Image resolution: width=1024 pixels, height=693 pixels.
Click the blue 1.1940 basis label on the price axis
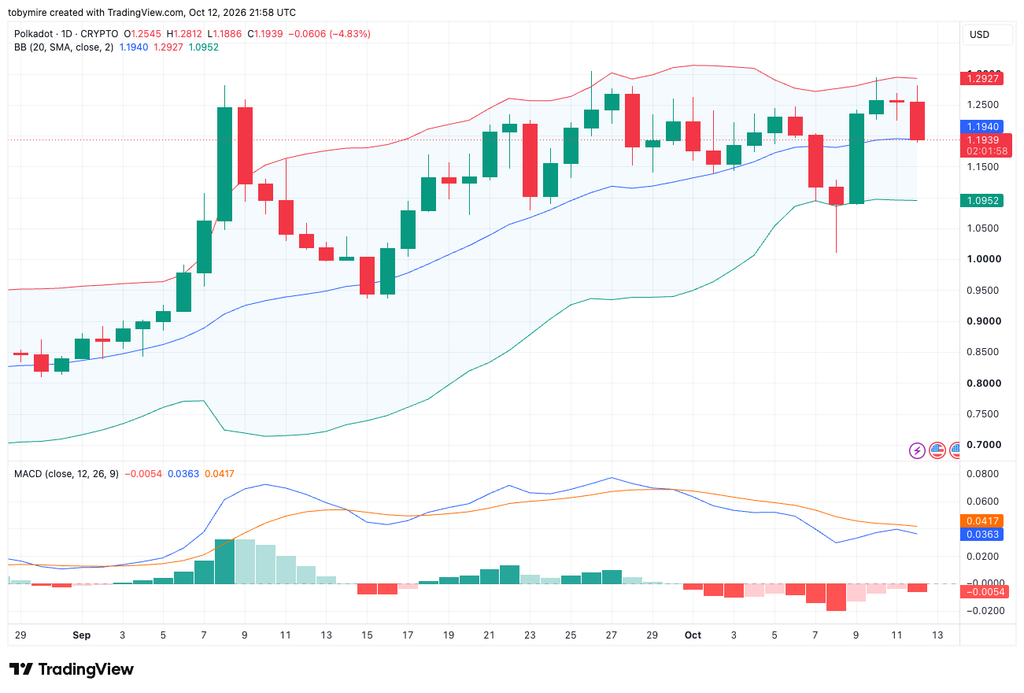[982, 127]
